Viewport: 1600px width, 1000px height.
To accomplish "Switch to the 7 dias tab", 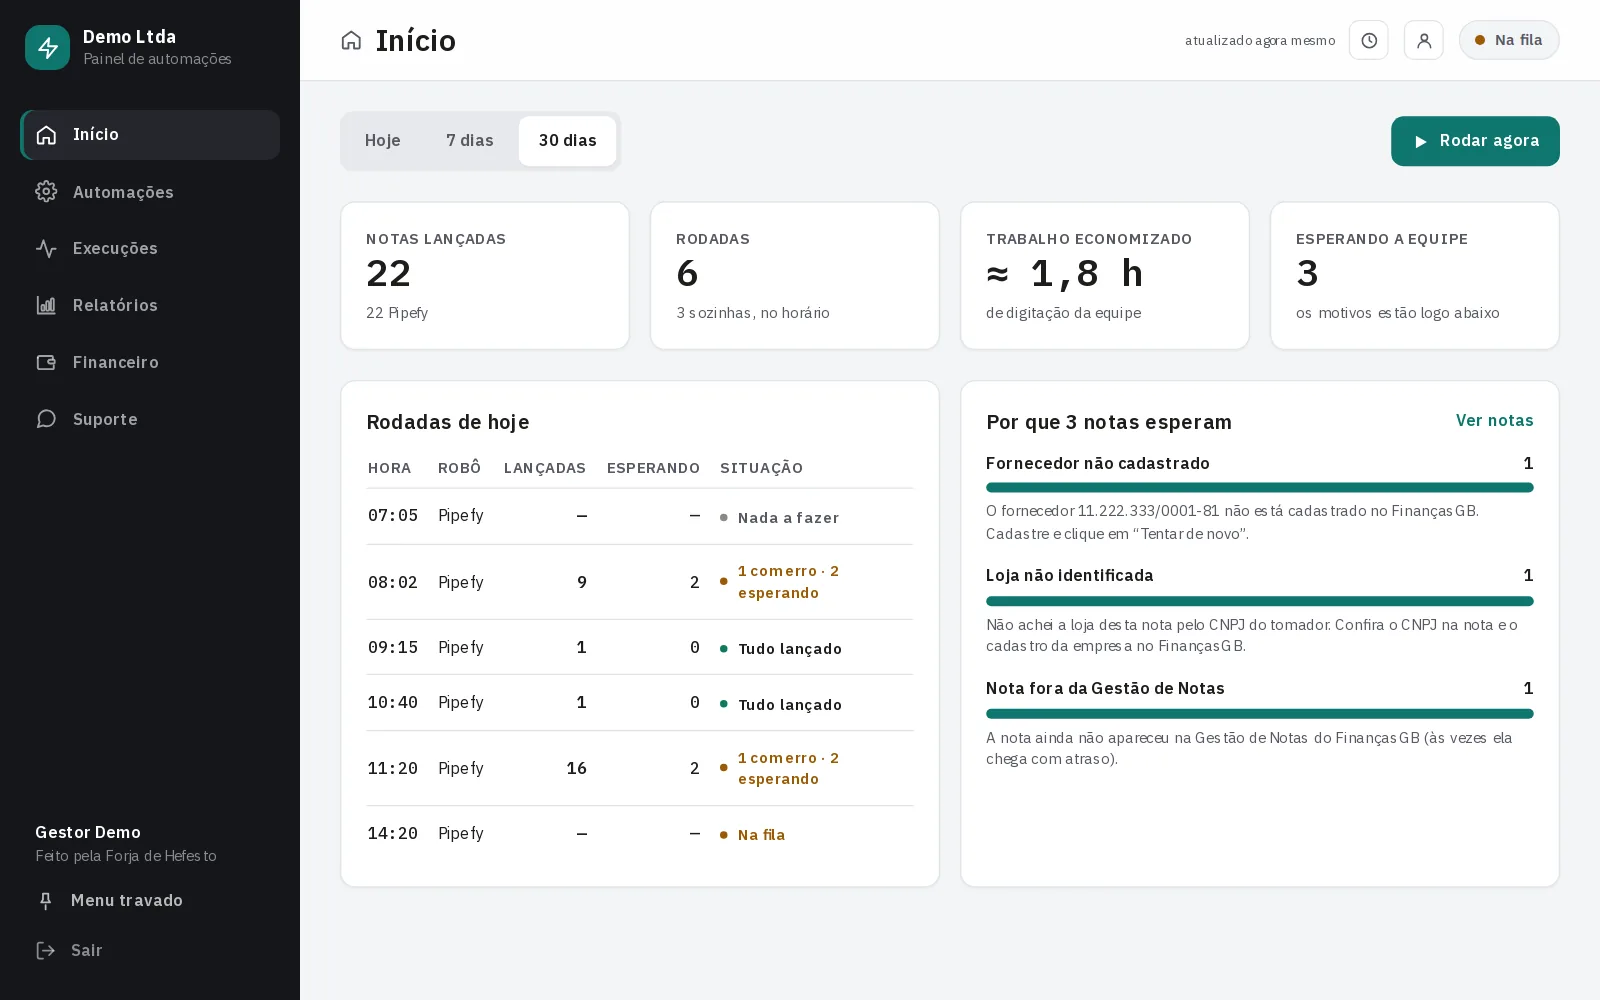I will (470, 141).
